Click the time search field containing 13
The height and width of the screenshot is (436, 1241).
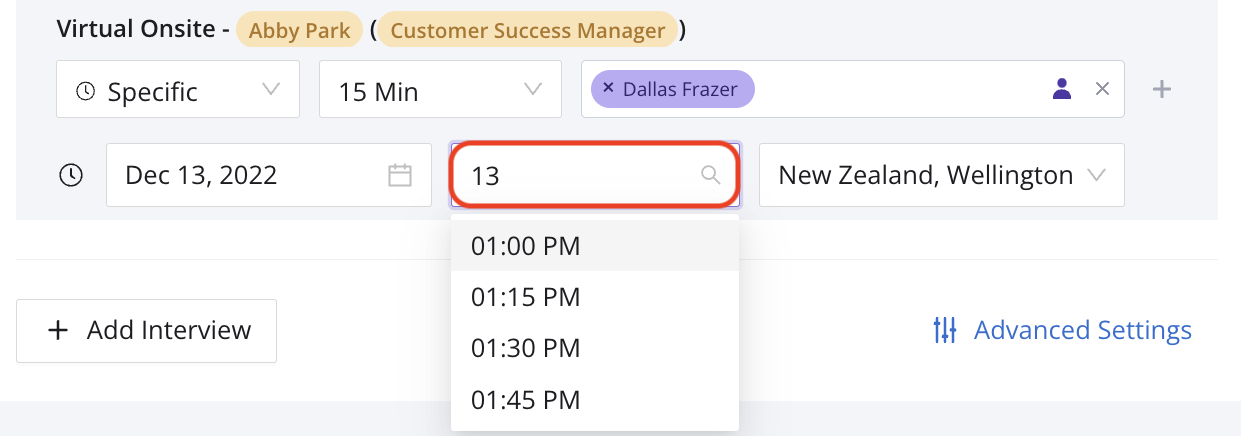580,175
